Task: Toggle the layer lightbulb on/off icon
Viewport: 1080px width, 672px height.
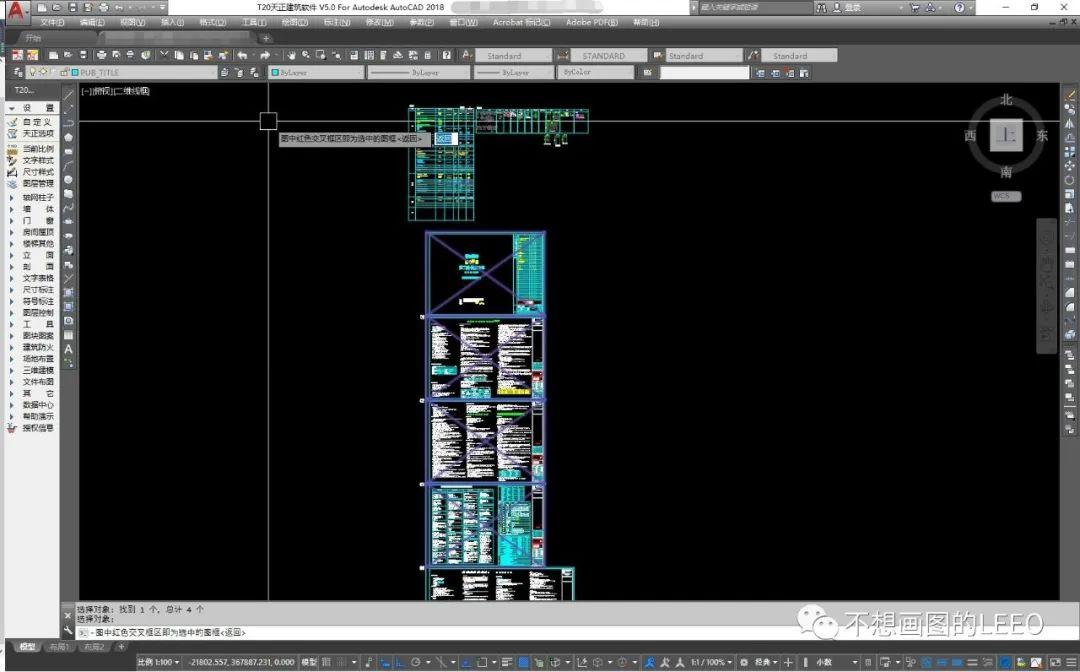Action: pyautogui.click(x=32, y=72)
